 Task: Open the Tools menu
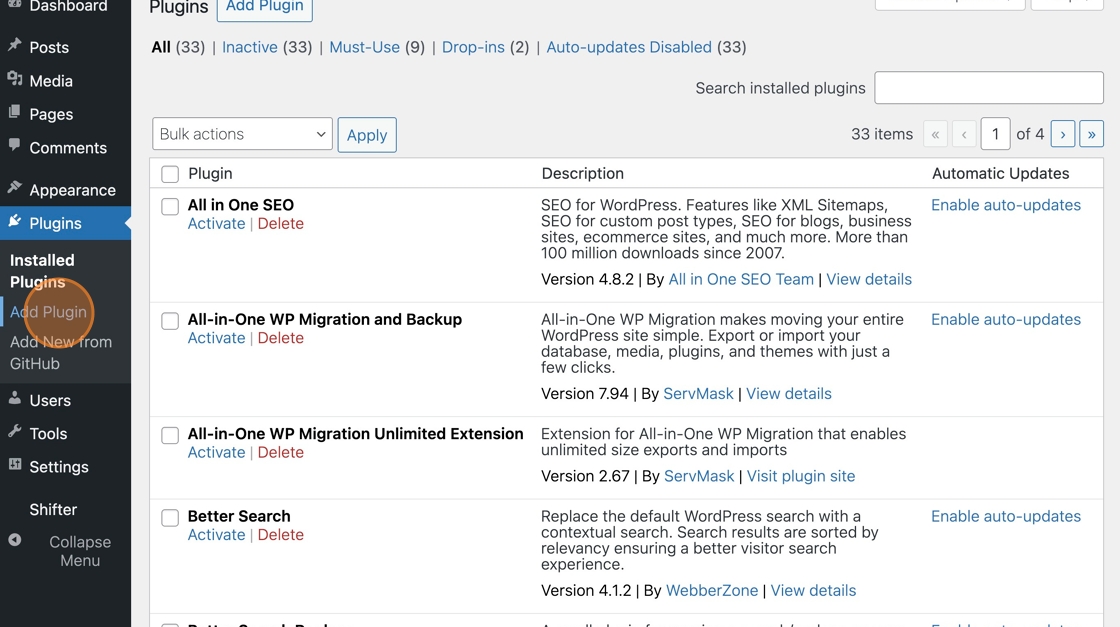(48, 433)
